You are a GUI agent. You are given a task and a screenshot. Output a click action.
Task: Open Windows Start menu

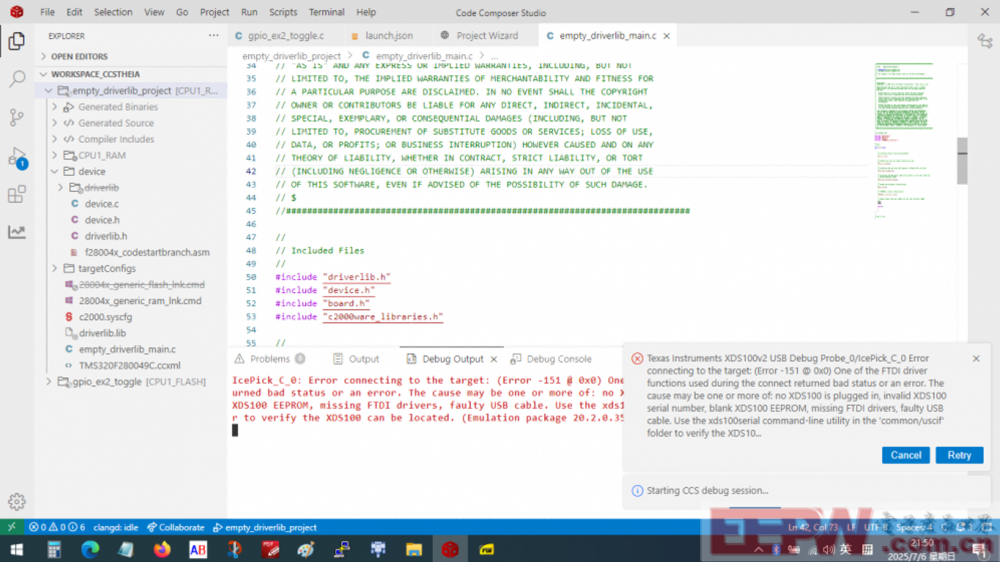pos(17,549)
